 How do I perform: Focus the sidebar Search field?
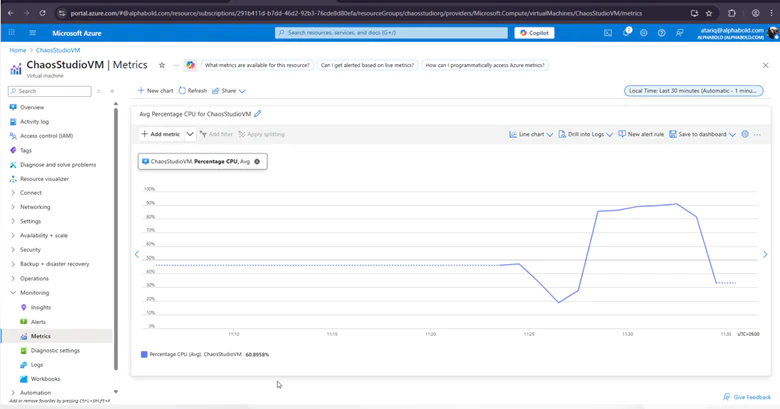pyautogui.click(x=50, y=91)
